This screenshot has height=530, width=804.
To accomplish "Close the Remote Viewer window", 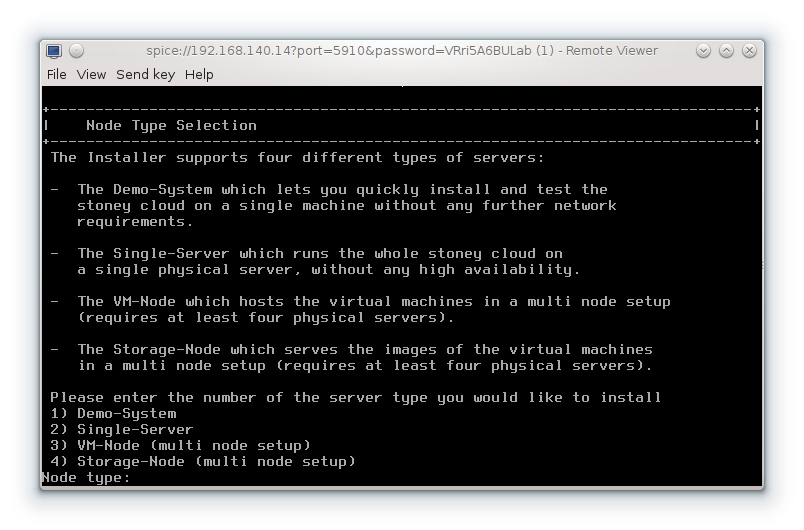I will [x=750, y=51].
